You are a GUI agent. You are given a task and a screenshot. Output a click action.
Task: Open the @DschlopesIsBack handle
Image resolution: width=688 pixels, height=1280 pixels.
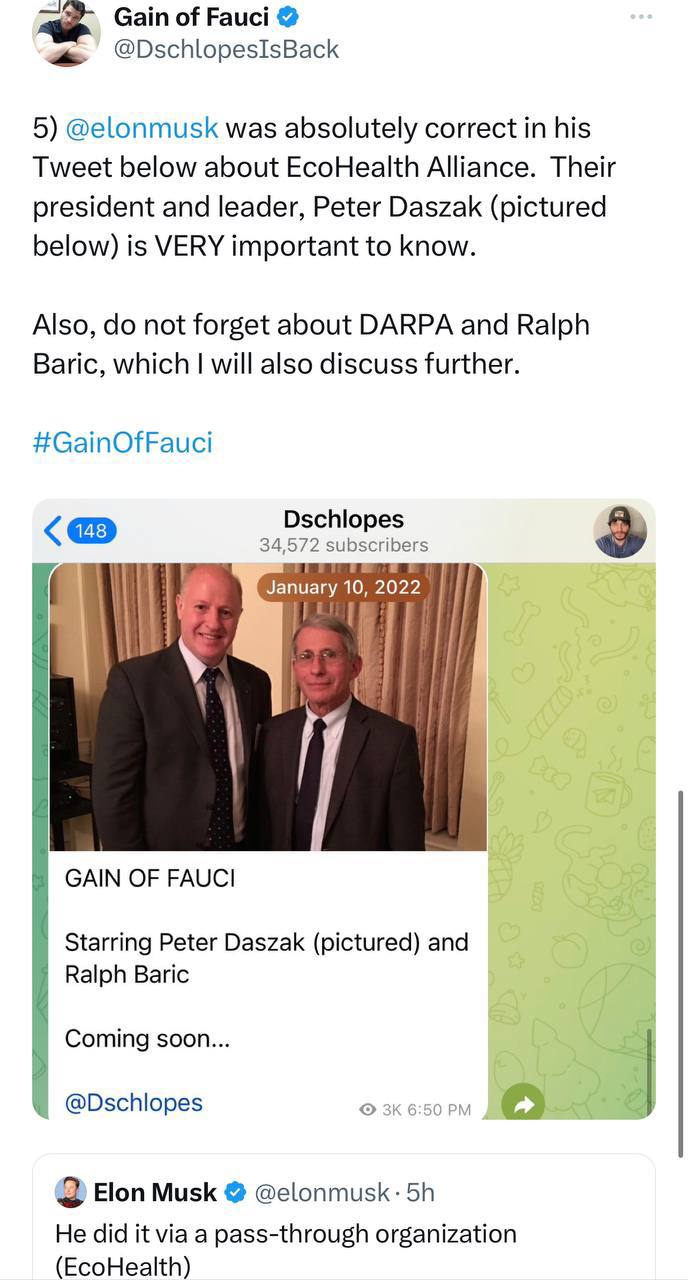tap(226, 49)
